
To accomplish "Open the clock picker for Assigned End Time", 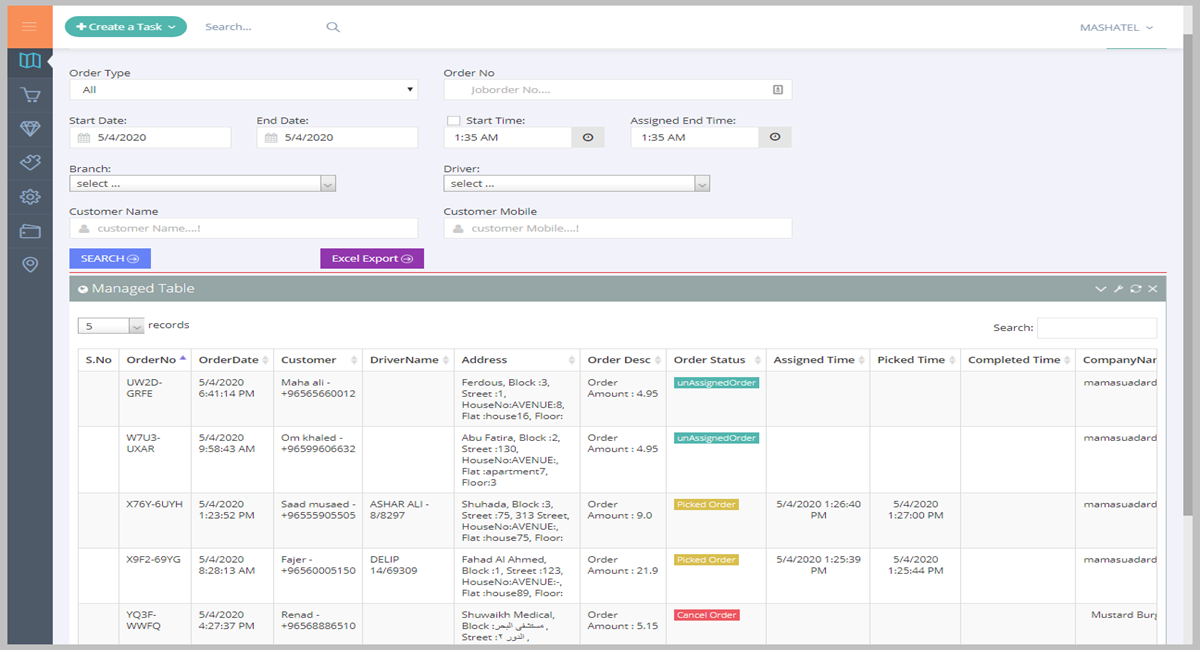I will point(775,138).
